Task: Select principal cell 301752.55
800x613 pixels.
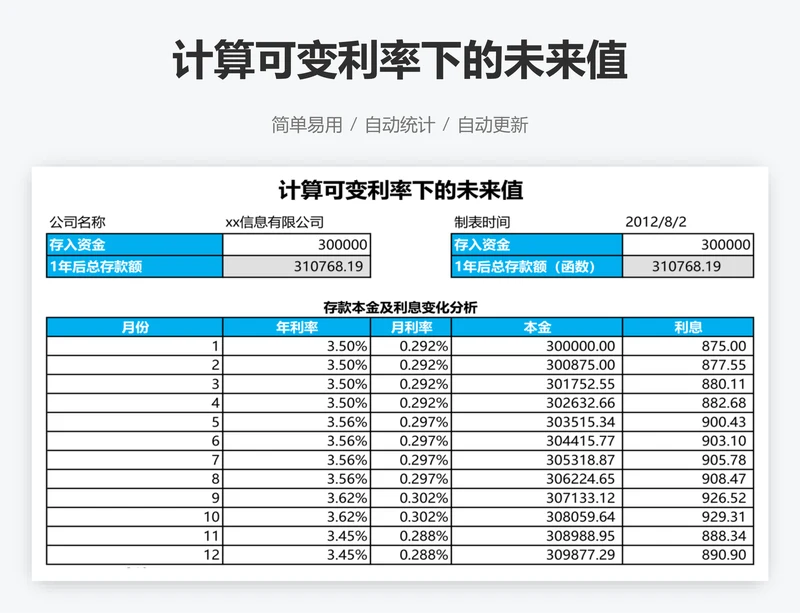Action: (x=537, y=384)
